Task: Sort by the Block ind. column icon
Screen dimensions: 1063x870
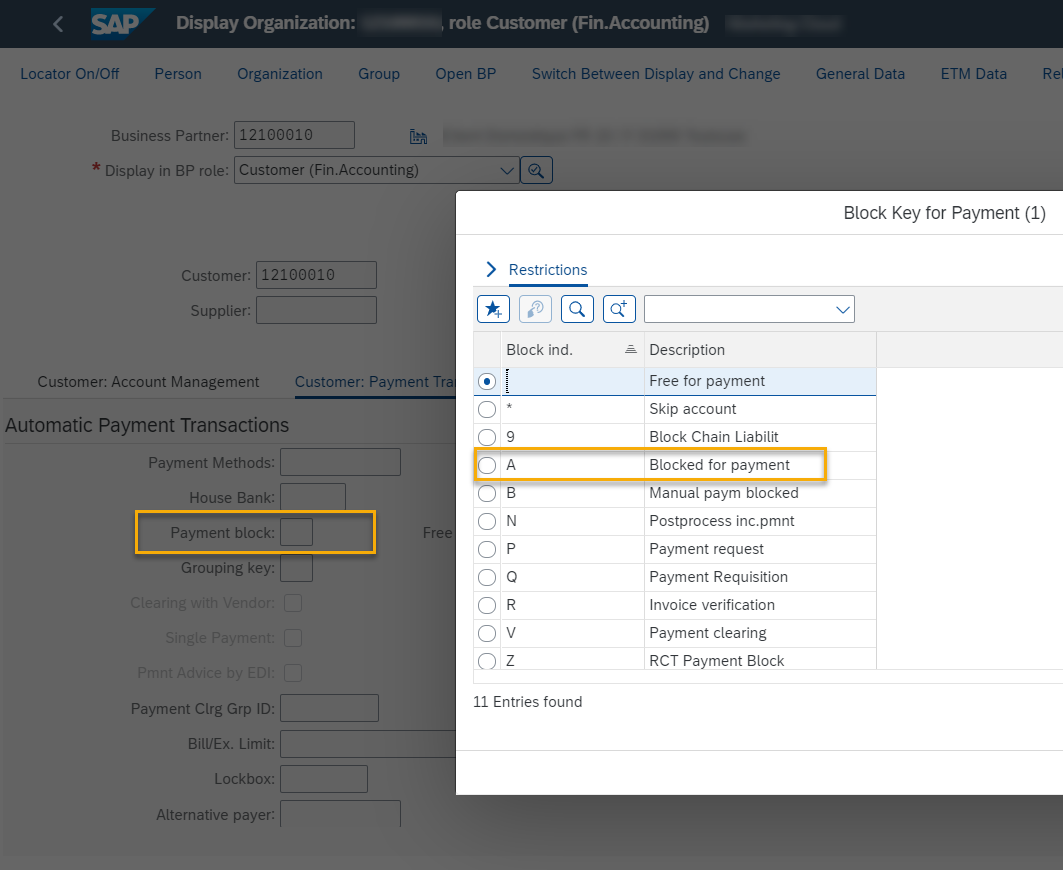Action: point(630,350)
